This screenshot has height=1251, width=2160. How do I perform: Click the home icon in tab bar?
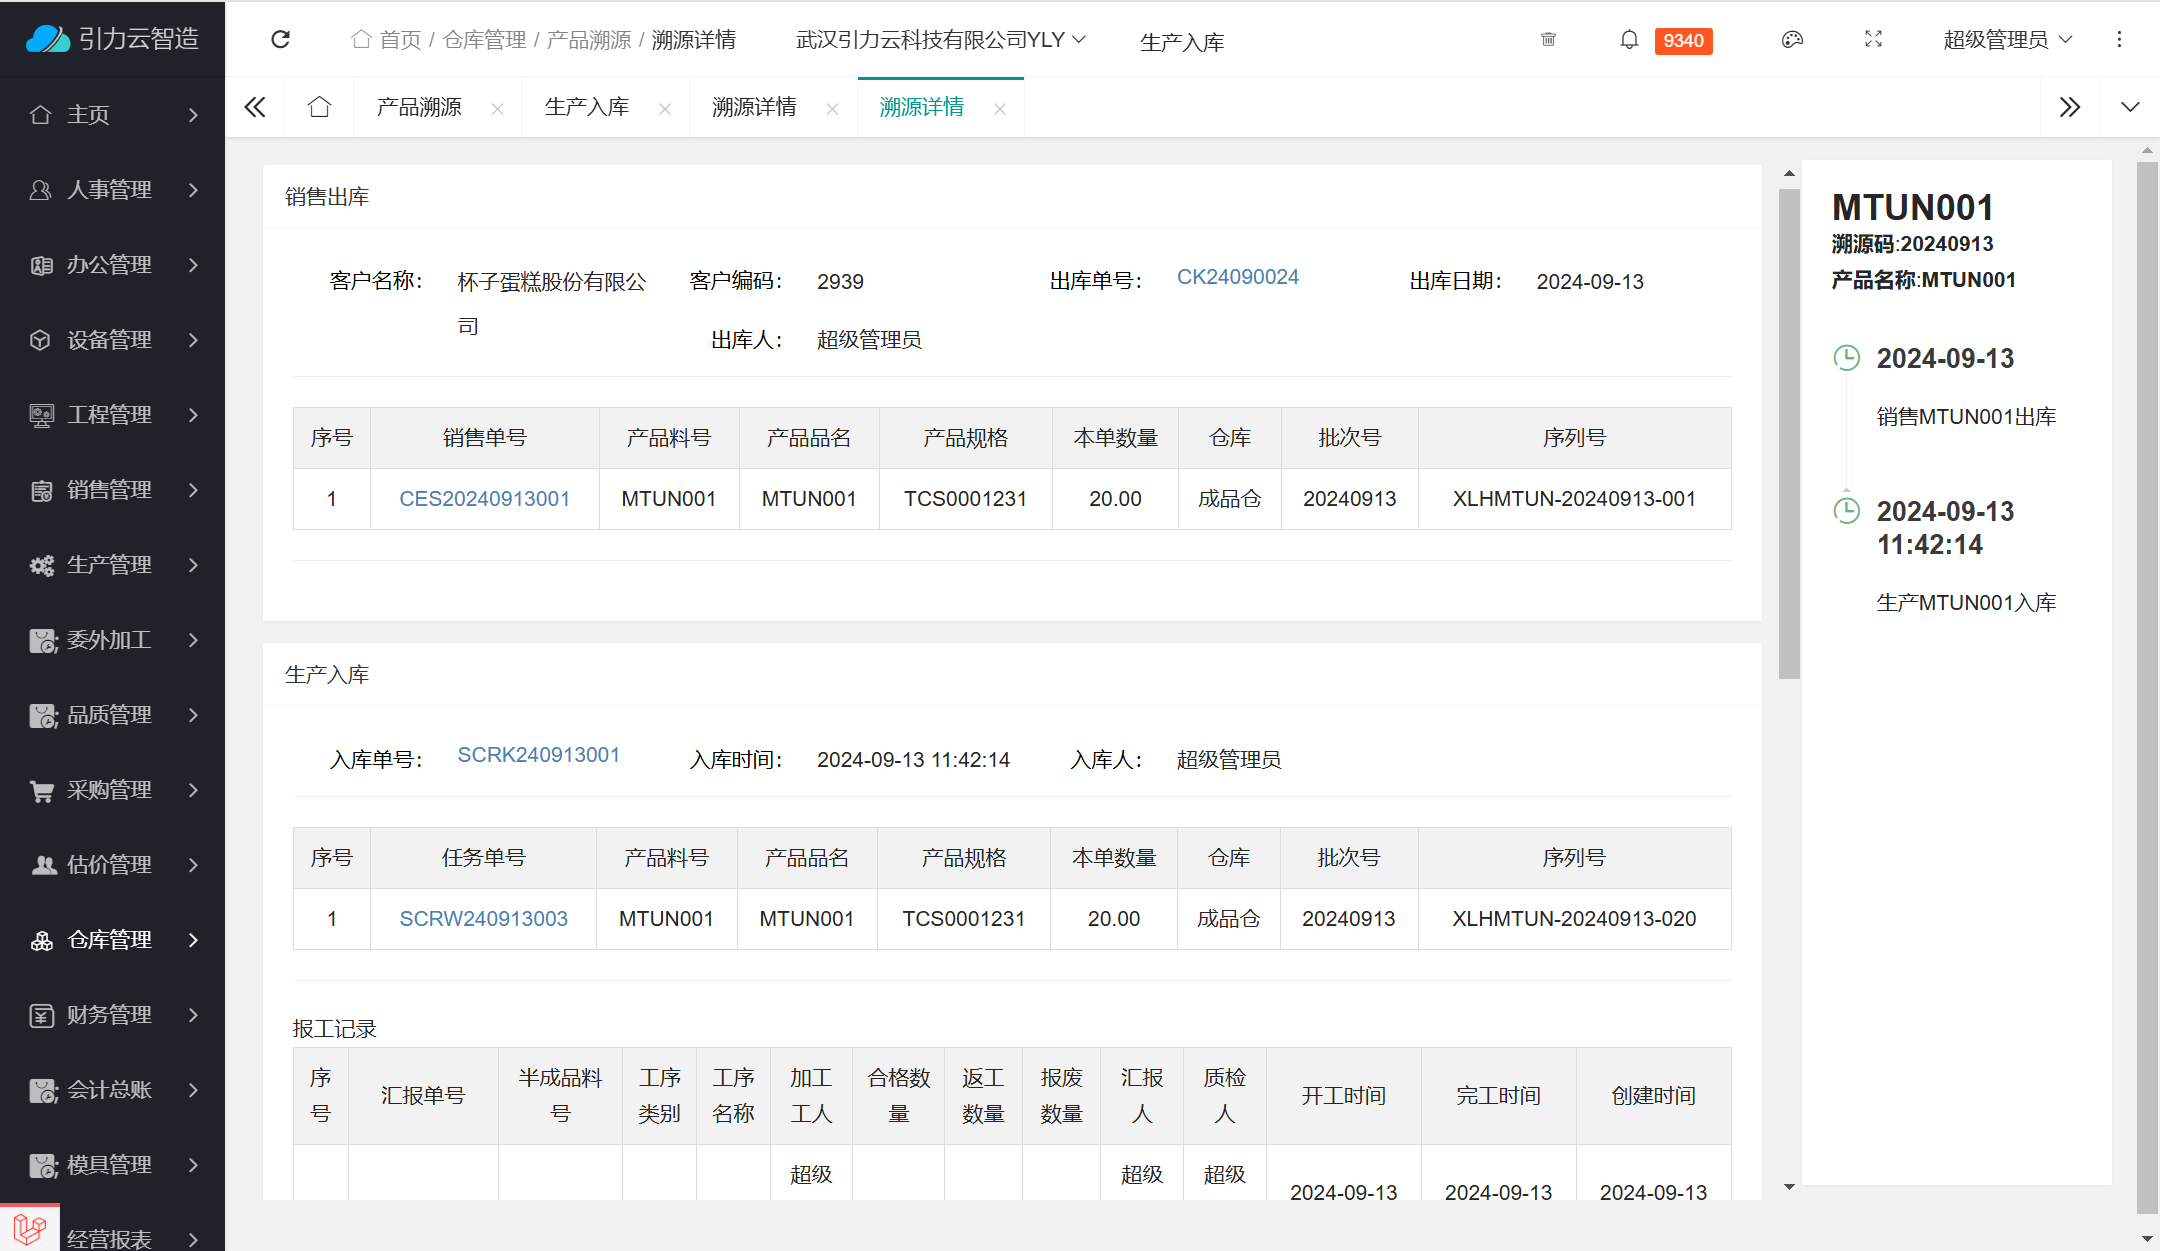coord(319,107)
